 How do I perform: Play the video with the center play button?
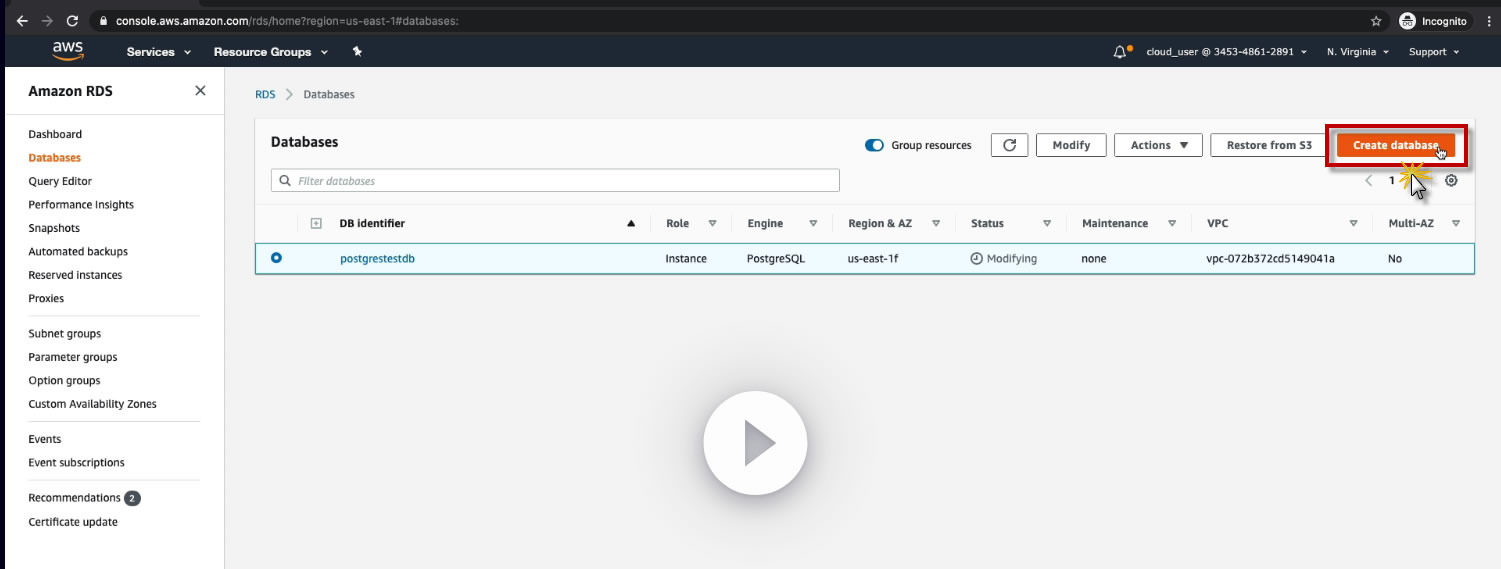pyautogui.click(x=755, y=443)
